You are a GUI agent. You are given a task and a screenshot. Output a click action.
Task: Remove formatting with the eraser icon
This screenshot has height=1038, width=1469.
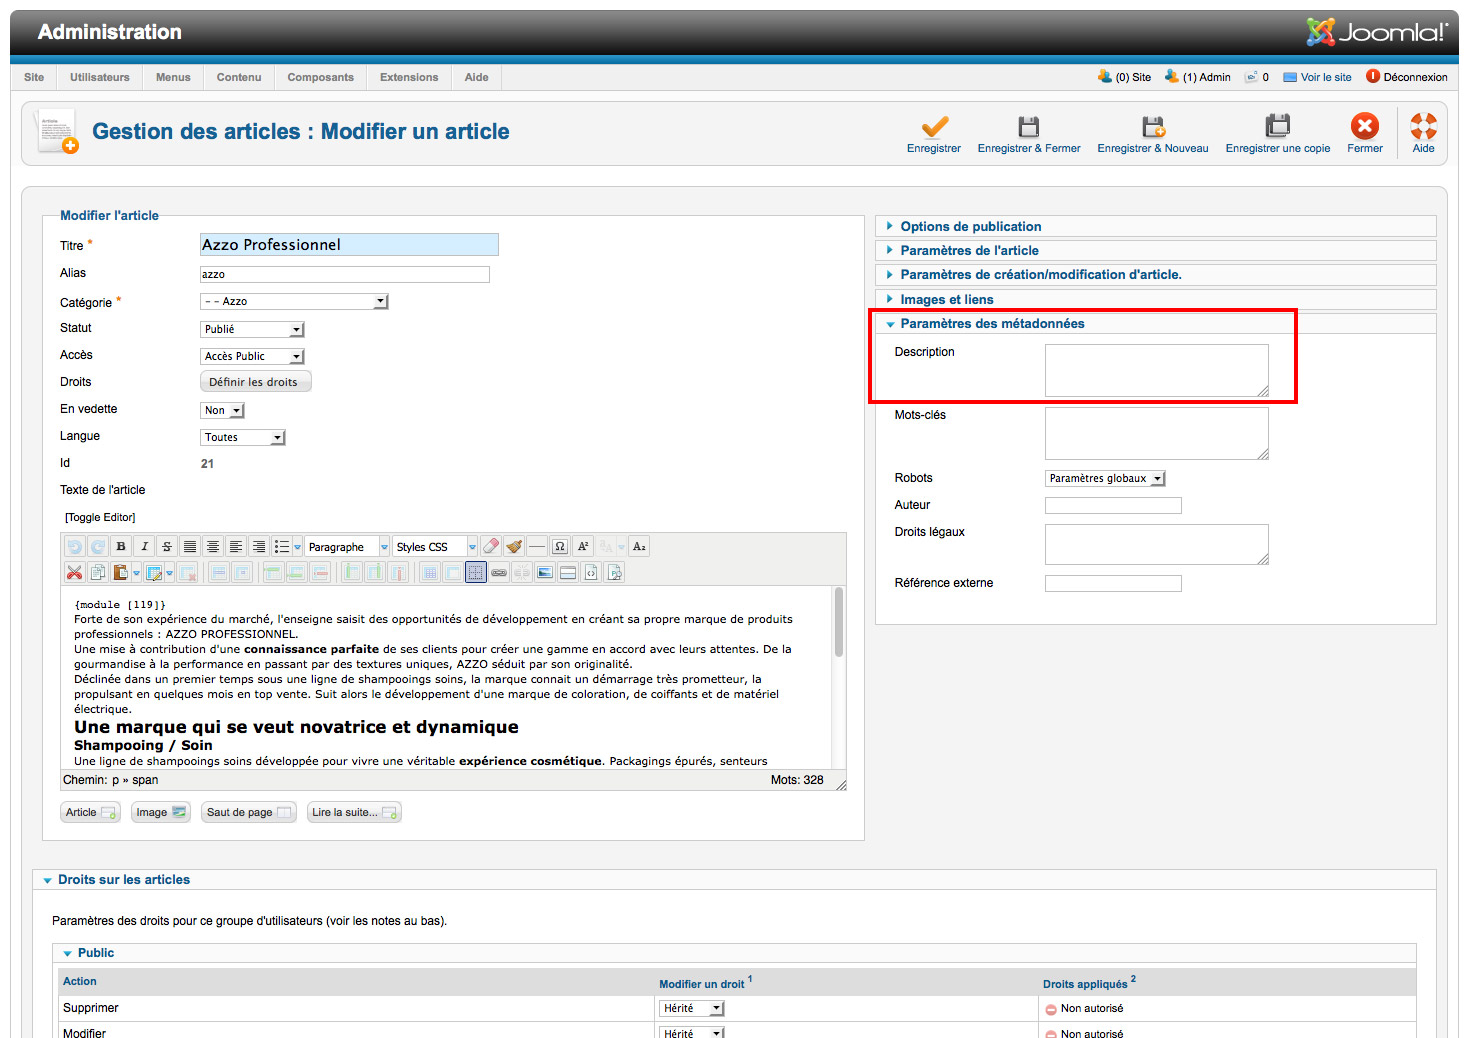point(491,547)
